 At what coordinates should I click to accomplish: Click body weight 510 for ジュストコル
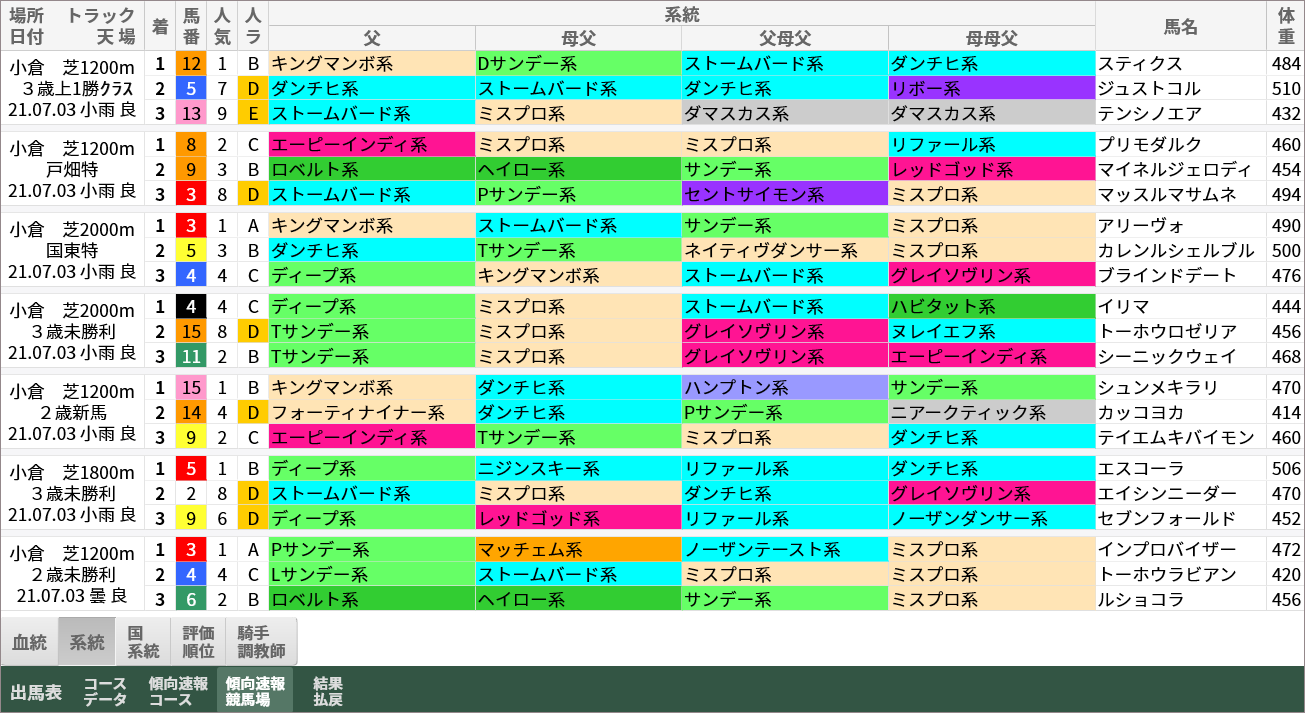coord(1286,88)
